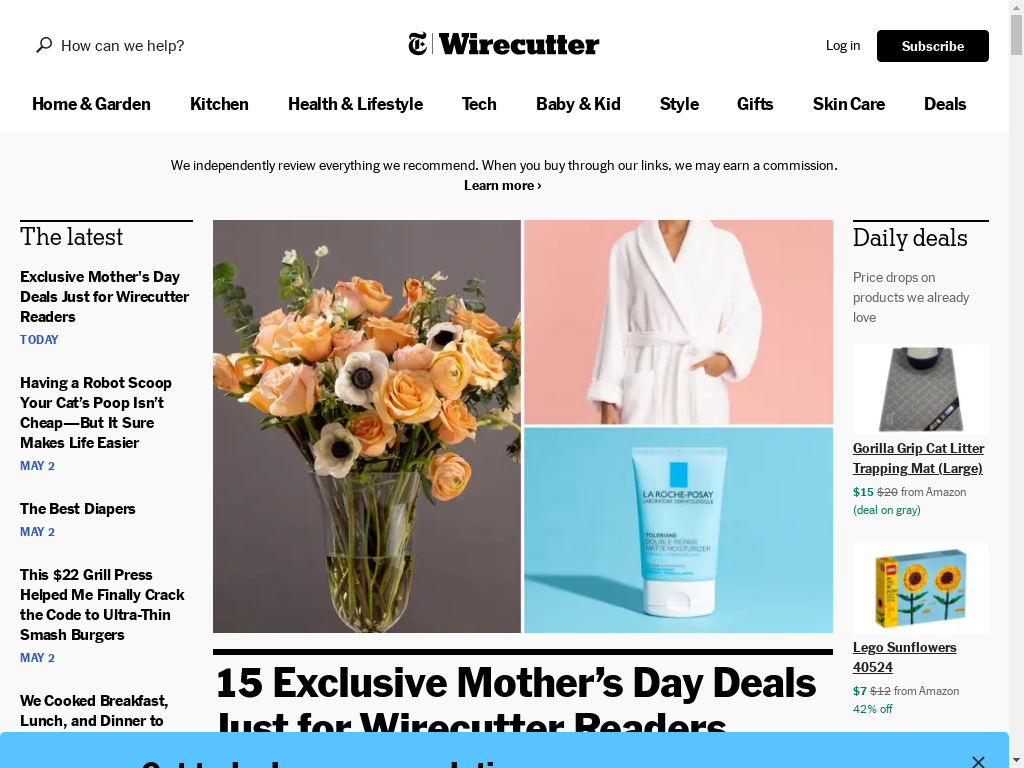Click the Log in link
The height and width of the screenshot is (768, 1024).
click(842, 45)
